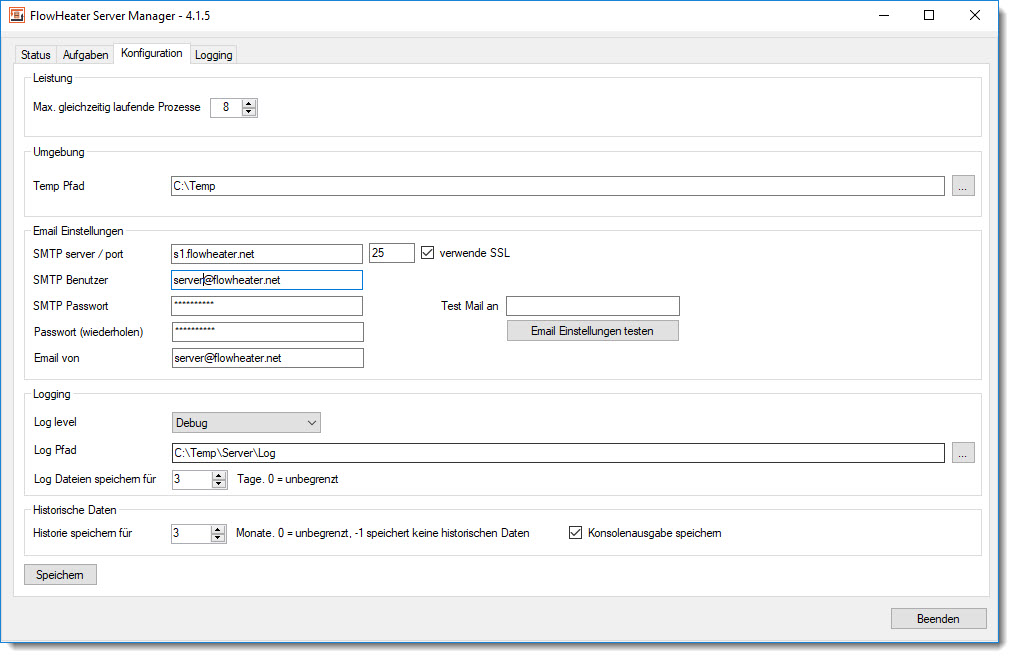Decrease Historie speichern für months
The height and width of the screenshot is (658, 1014).
(x=218, y=538)
